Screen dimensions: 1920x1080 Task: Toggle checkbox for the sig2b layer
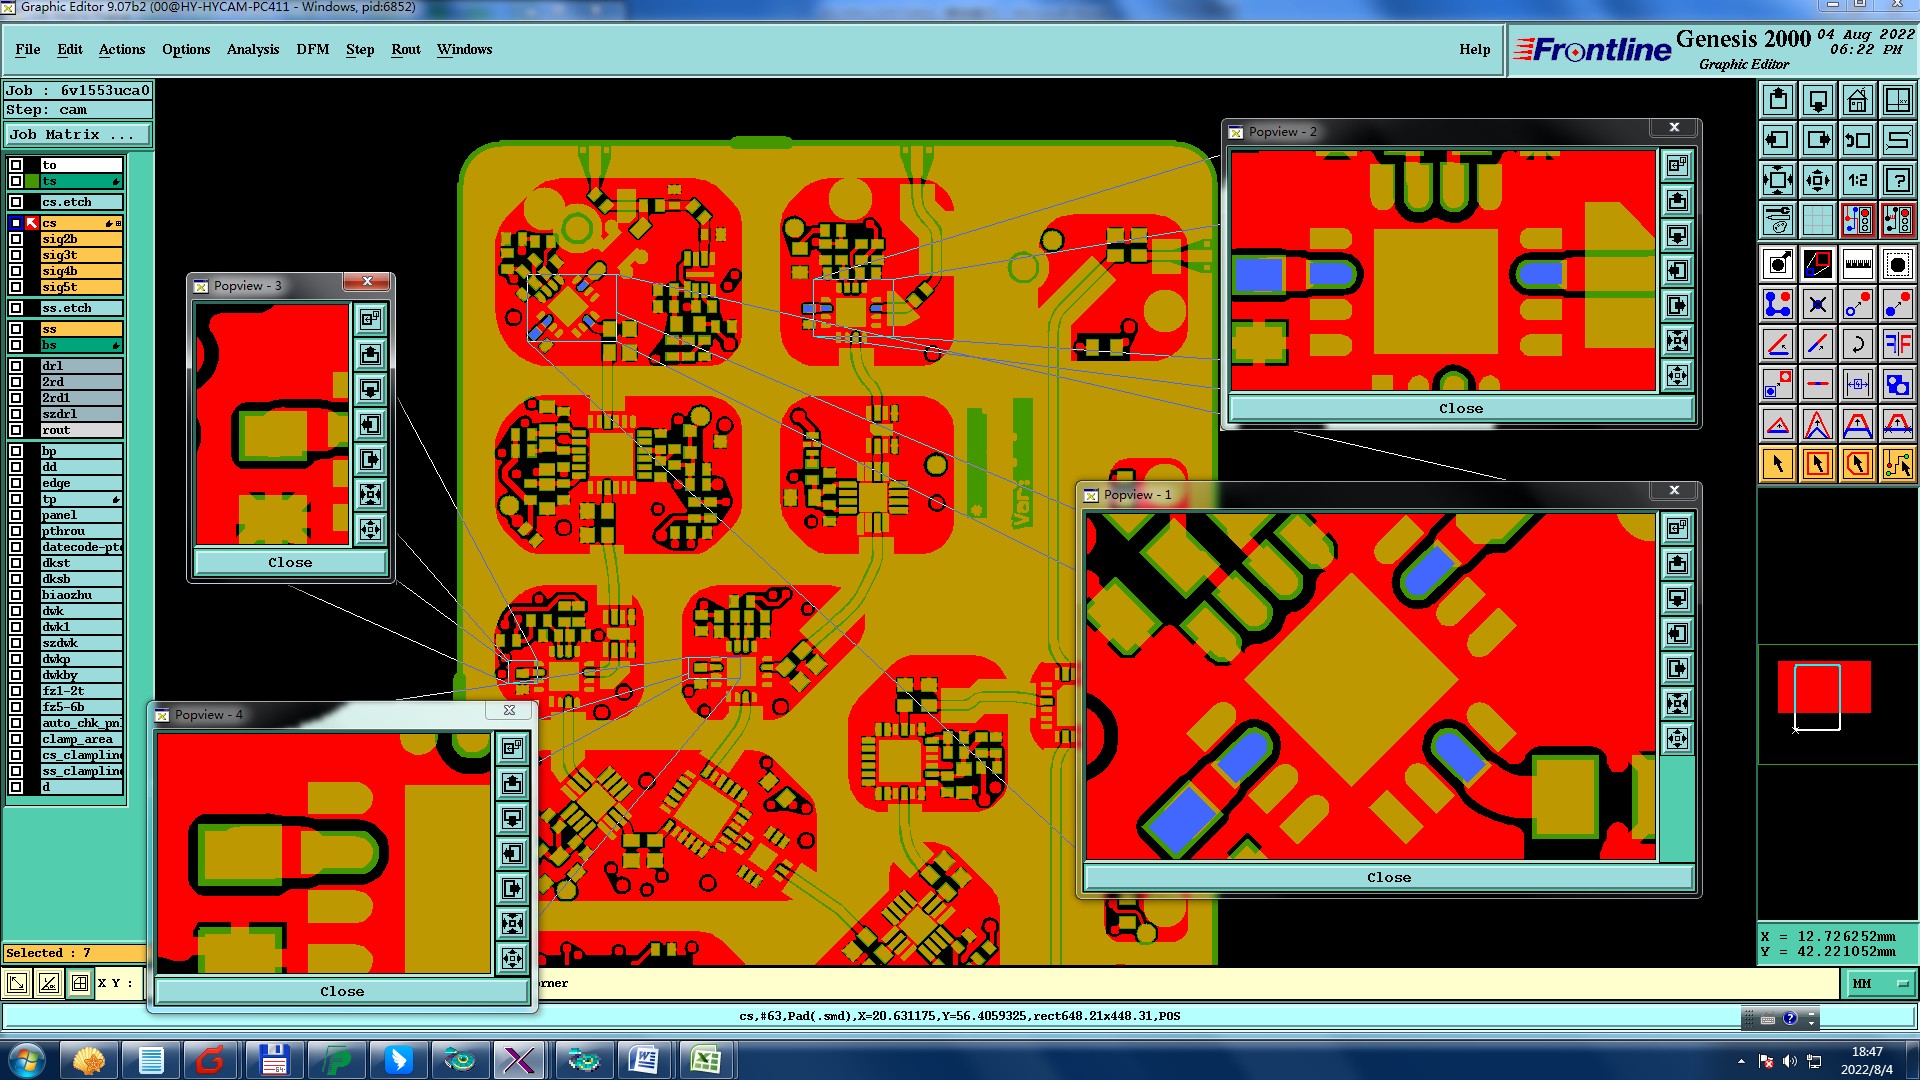16,239
